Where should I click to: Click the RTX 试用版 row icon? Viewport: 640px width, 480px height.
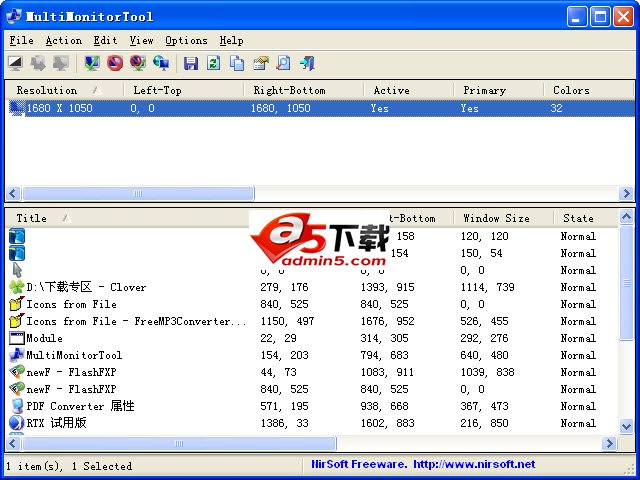pyautogui.click(x=17, y=423)
